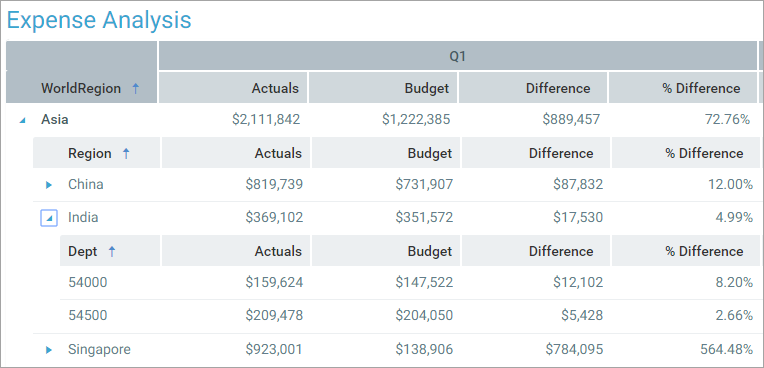Click Asia's $2,111,842 actuals cell
The height and width of the screenshot is (368, 764).
(x=266, y=119)
